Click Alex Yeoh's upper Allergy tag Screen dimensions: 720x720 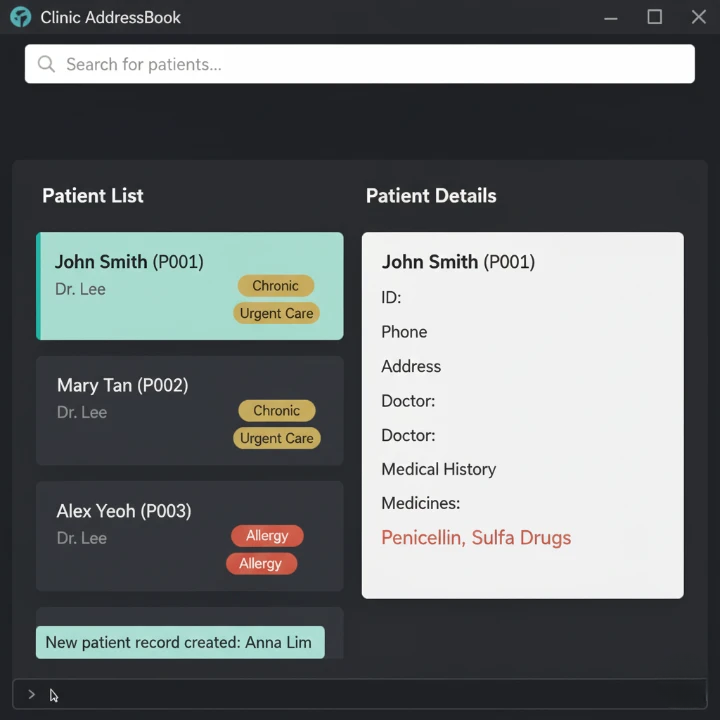tap(267, 536)
